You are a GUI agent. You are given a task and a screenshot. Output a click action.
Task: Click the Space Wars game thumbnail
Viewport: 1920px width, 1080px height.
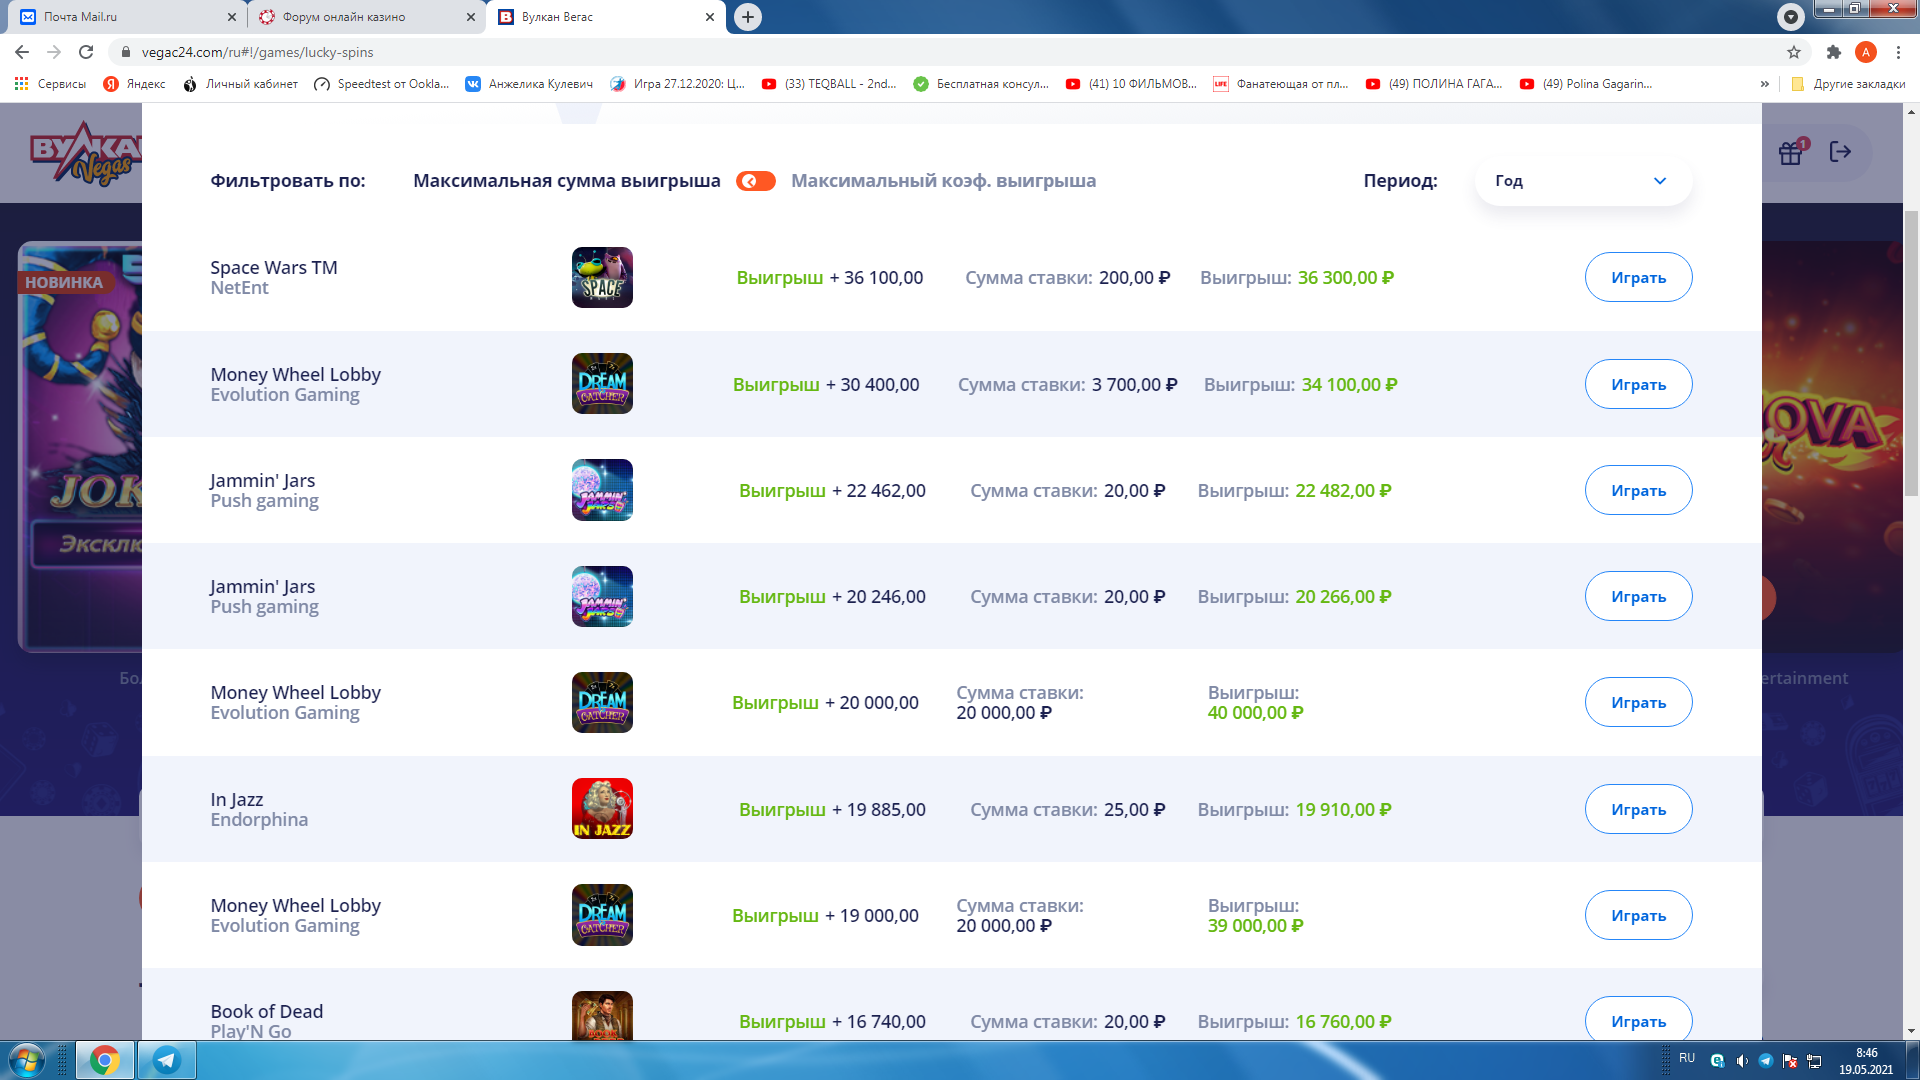click(x=602, y=278)
